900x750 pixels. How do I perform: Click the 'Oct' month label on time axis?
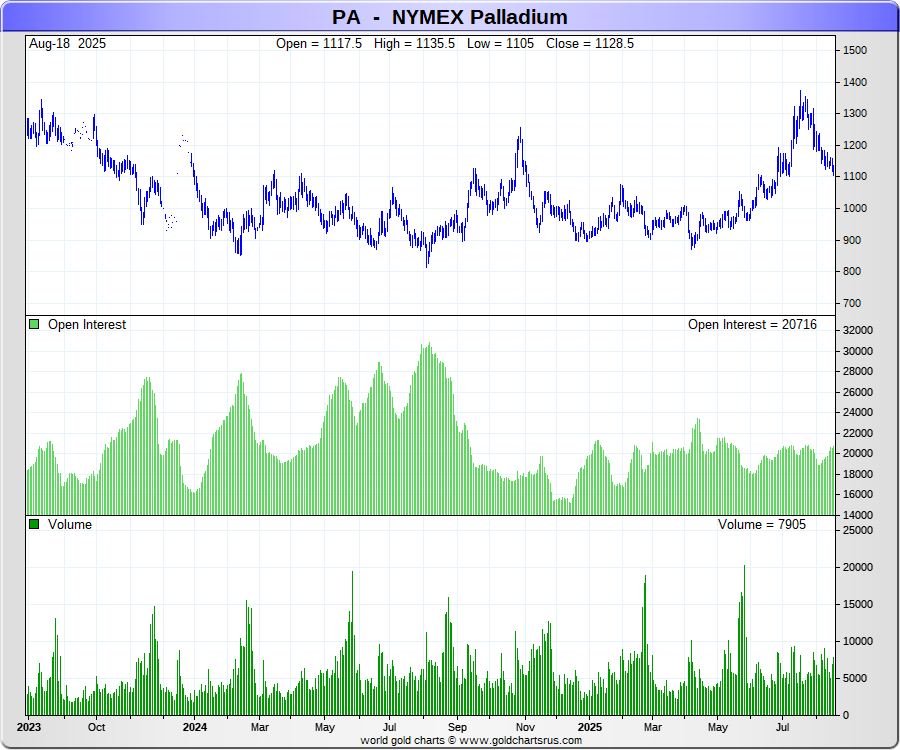(96, 728)
